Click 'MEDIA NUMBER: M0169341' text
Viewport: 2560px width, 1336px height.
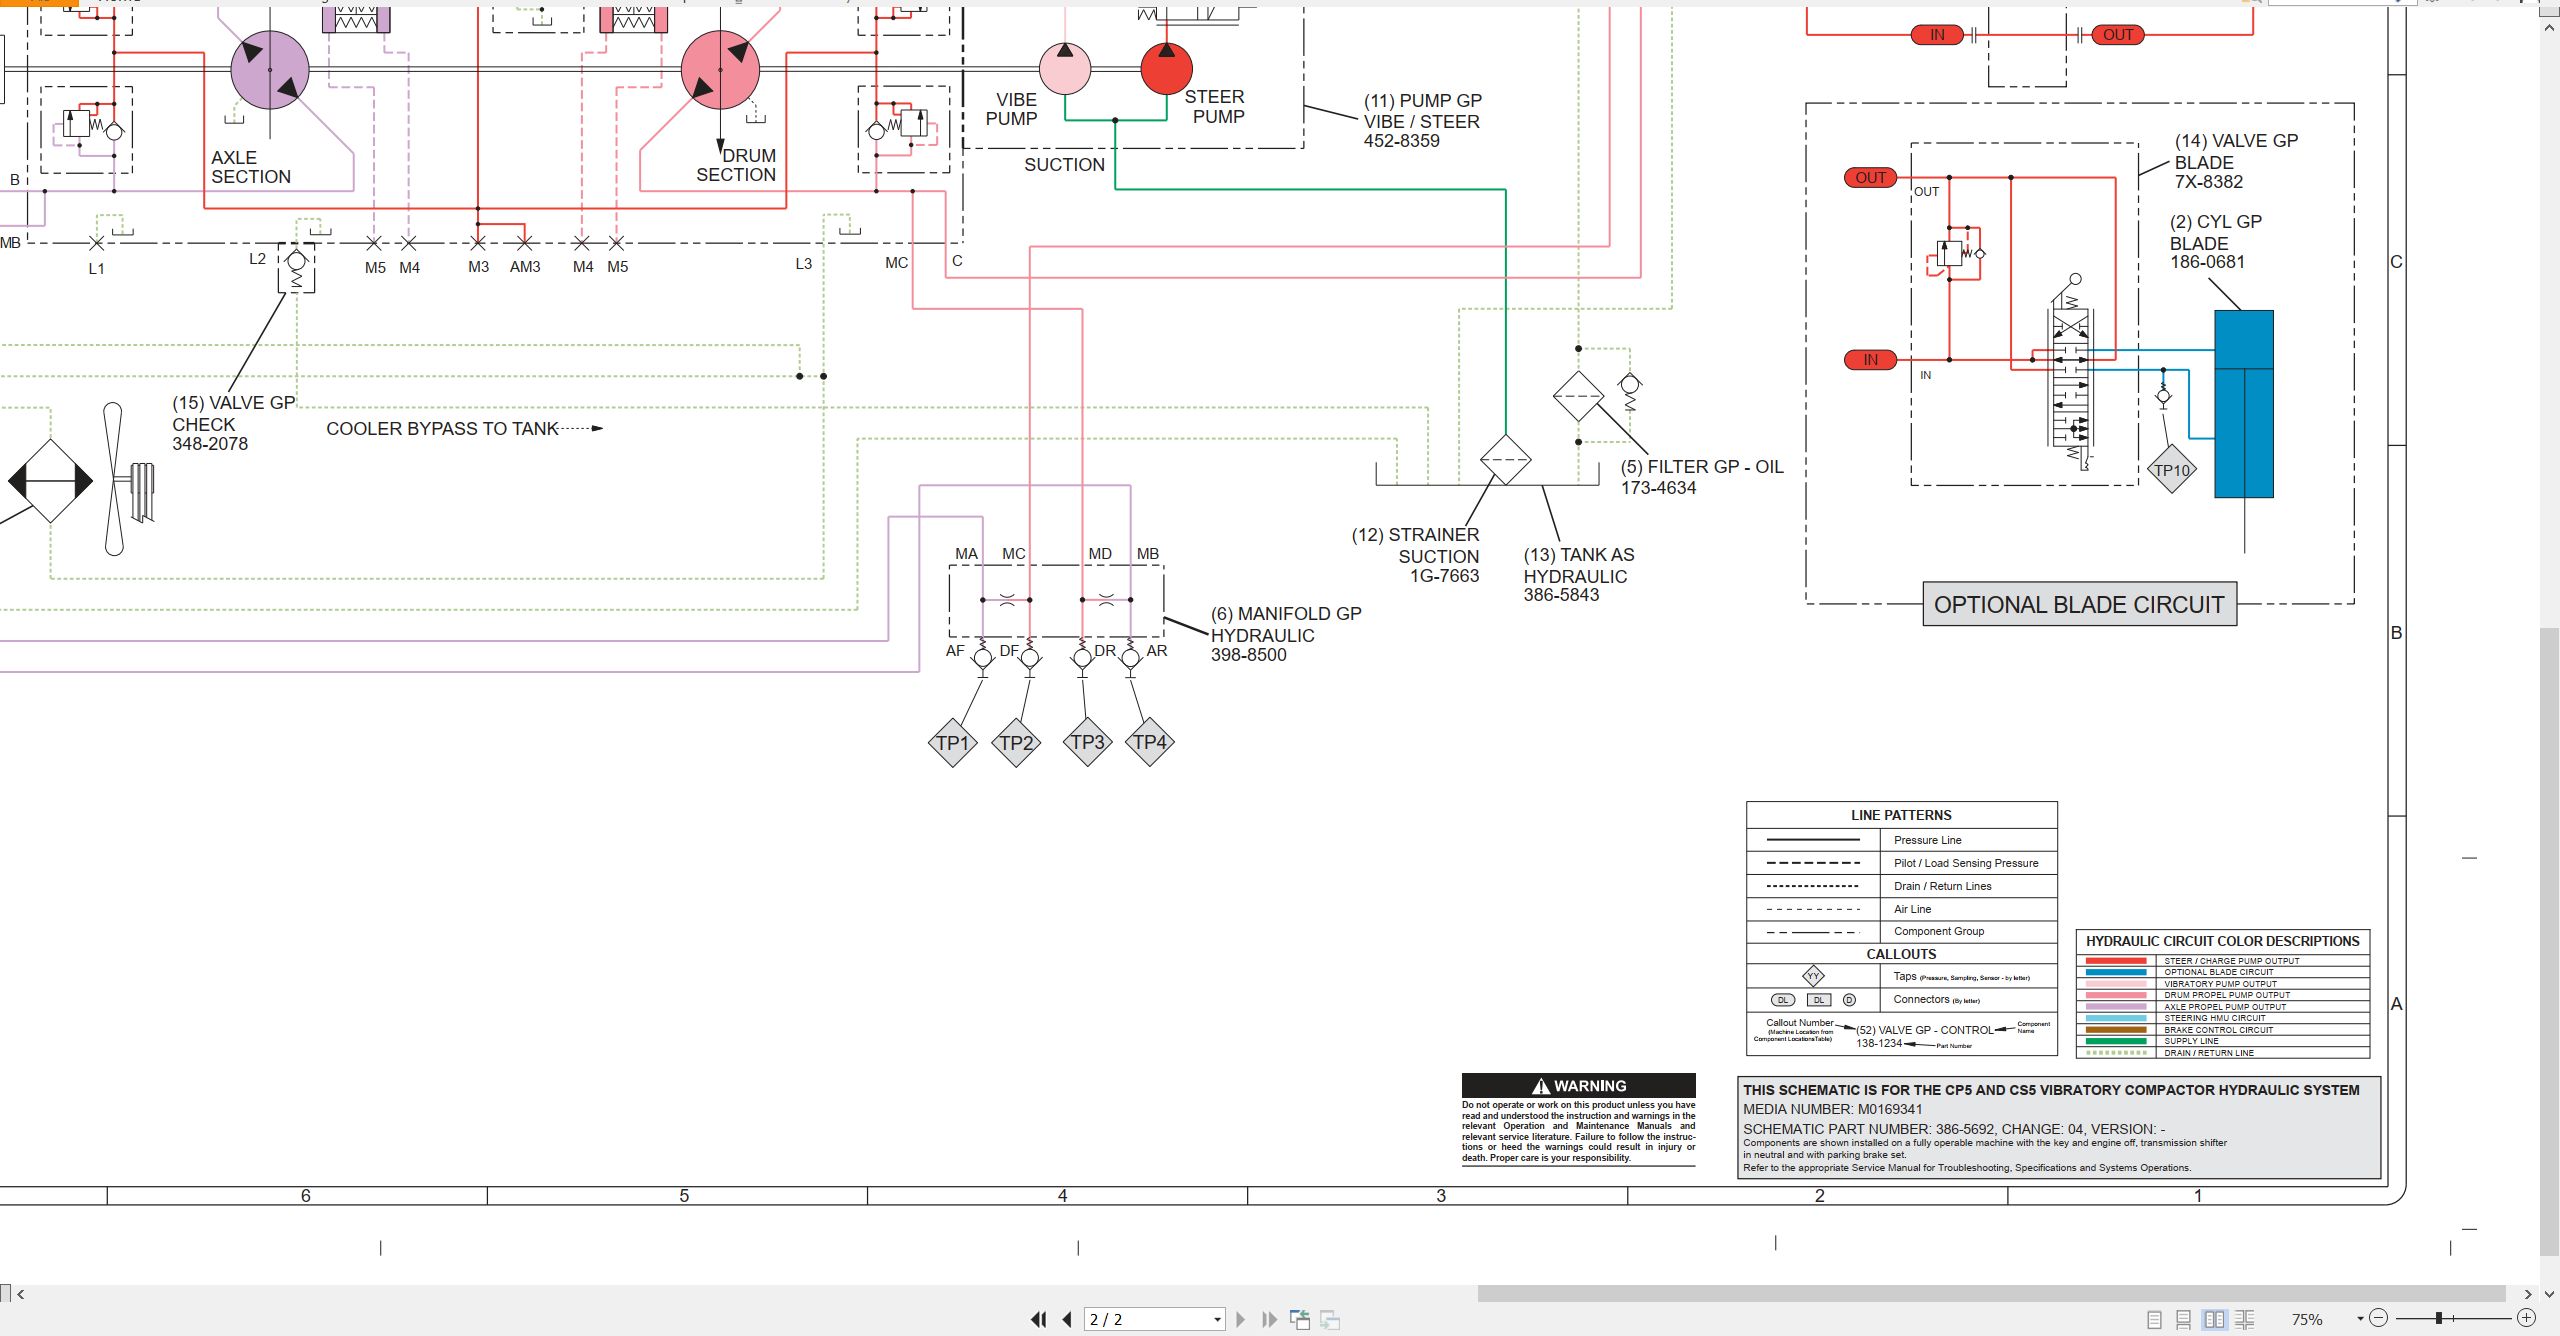1833,1109
